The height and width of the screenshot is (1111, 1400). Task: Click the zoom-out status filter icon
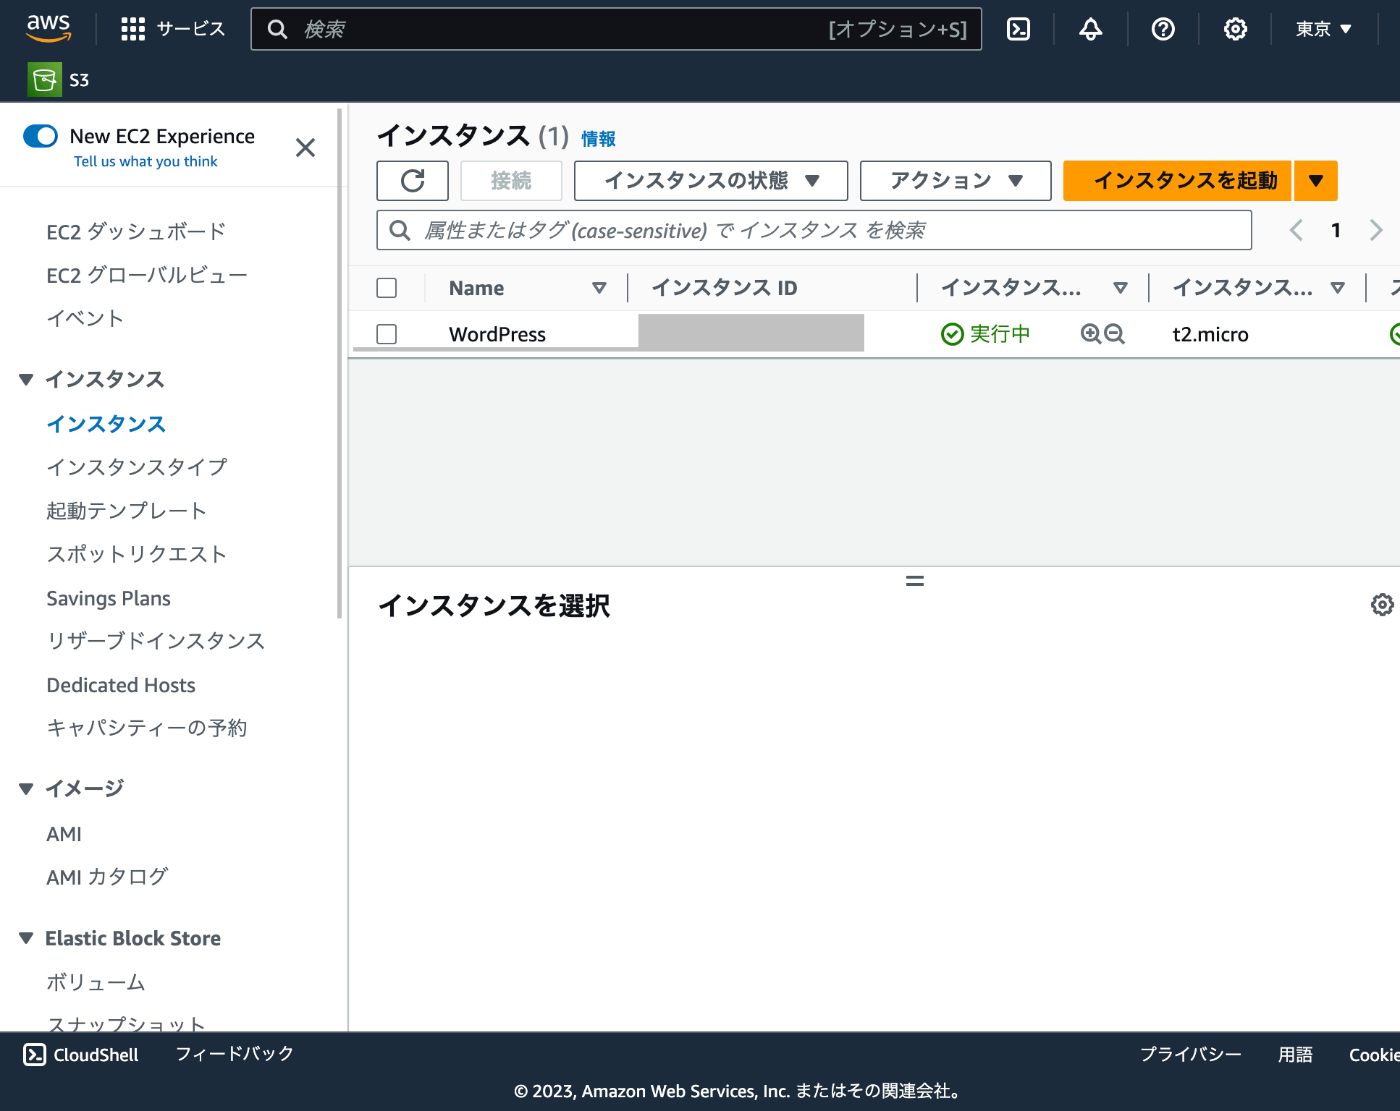click(x=1115, y=334)
